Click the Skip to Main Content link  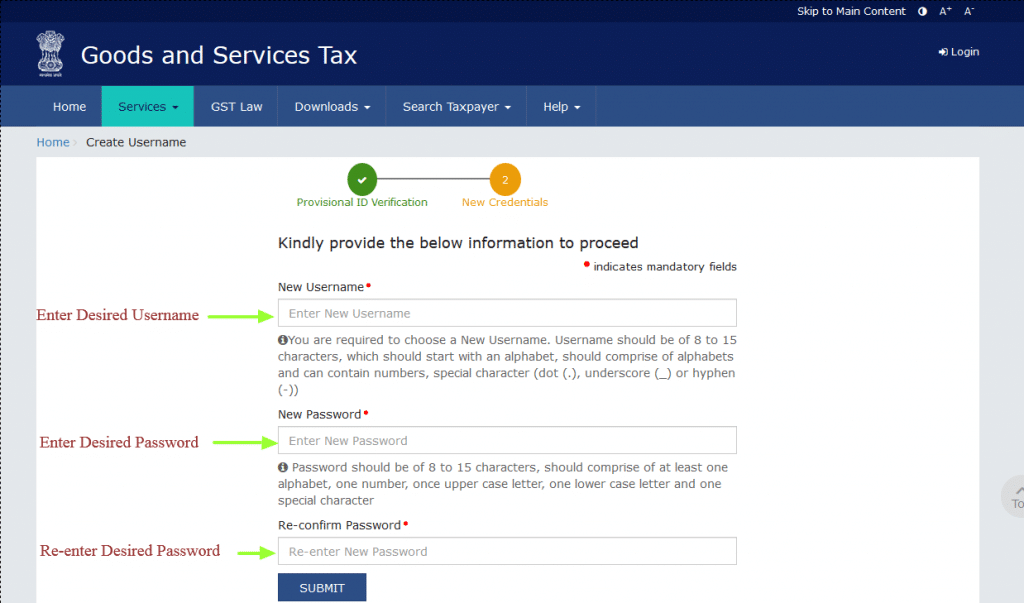(x=851, y=11)
